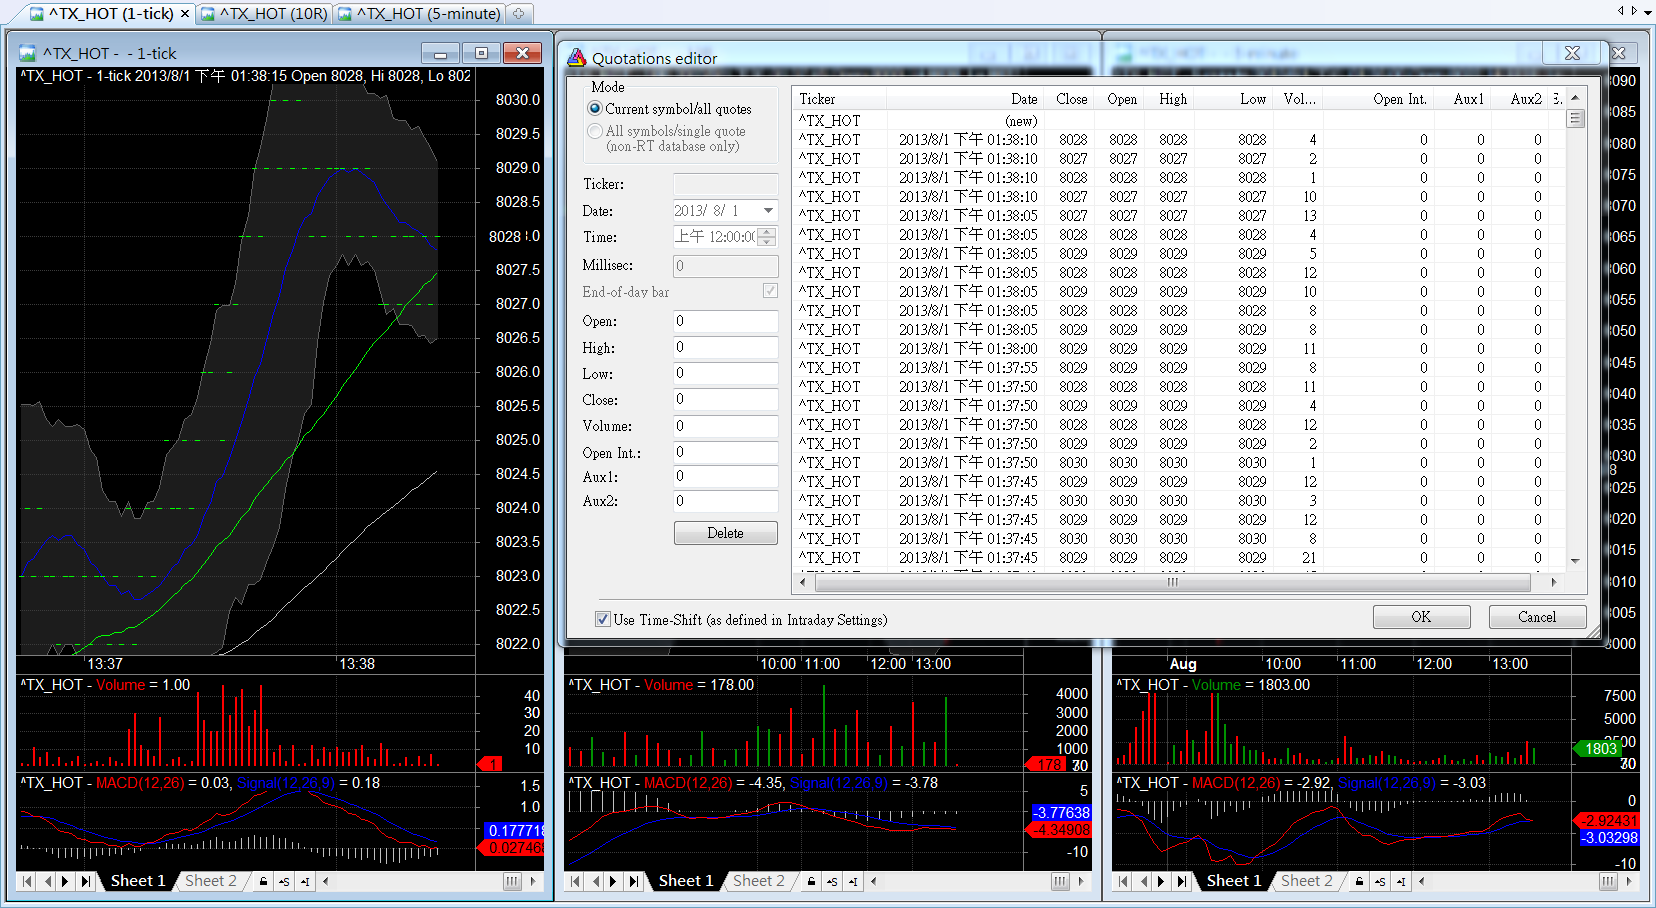The width and height of the screenshot is (1656, 908).
Task: Toggle interval link 'I' icon in 1-tick window
Action: pos(305,881)
